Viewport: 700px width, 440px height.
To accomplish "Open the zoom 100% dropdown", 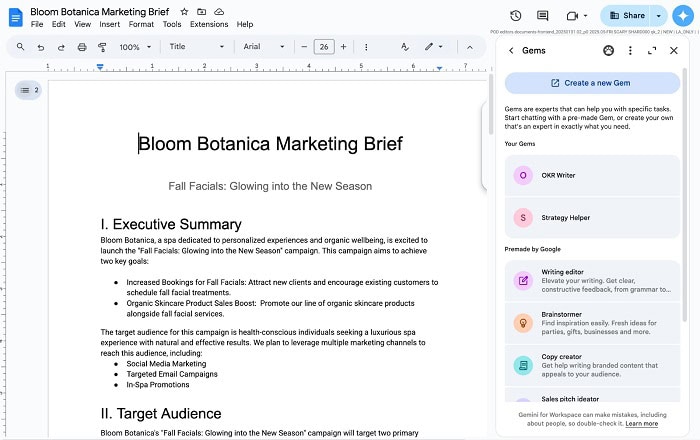I will [135, 47].
